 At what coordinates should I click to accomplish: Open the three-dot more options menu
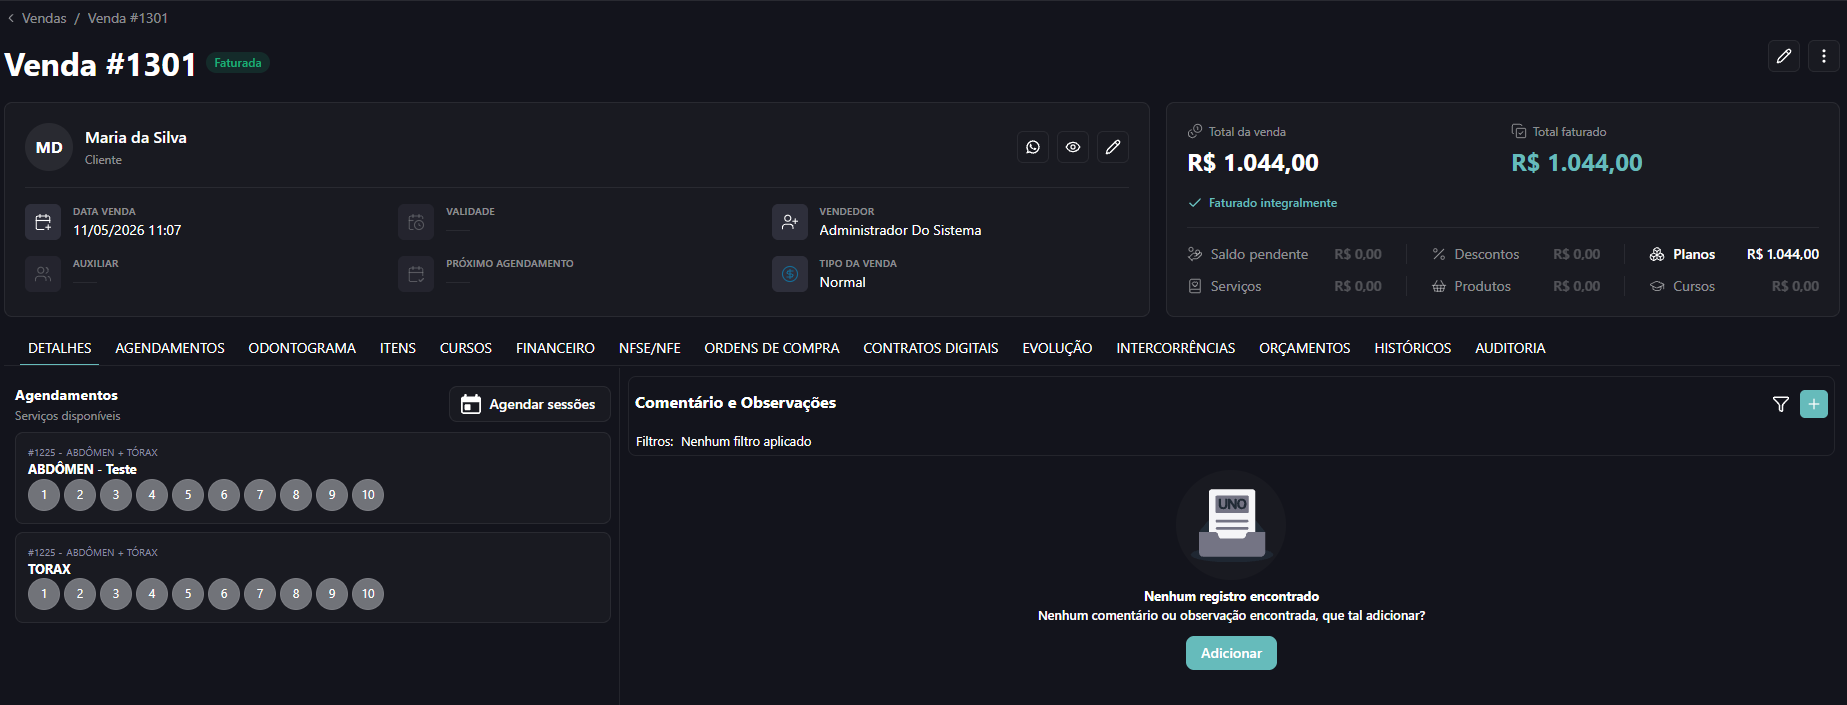click(1824, 56)
